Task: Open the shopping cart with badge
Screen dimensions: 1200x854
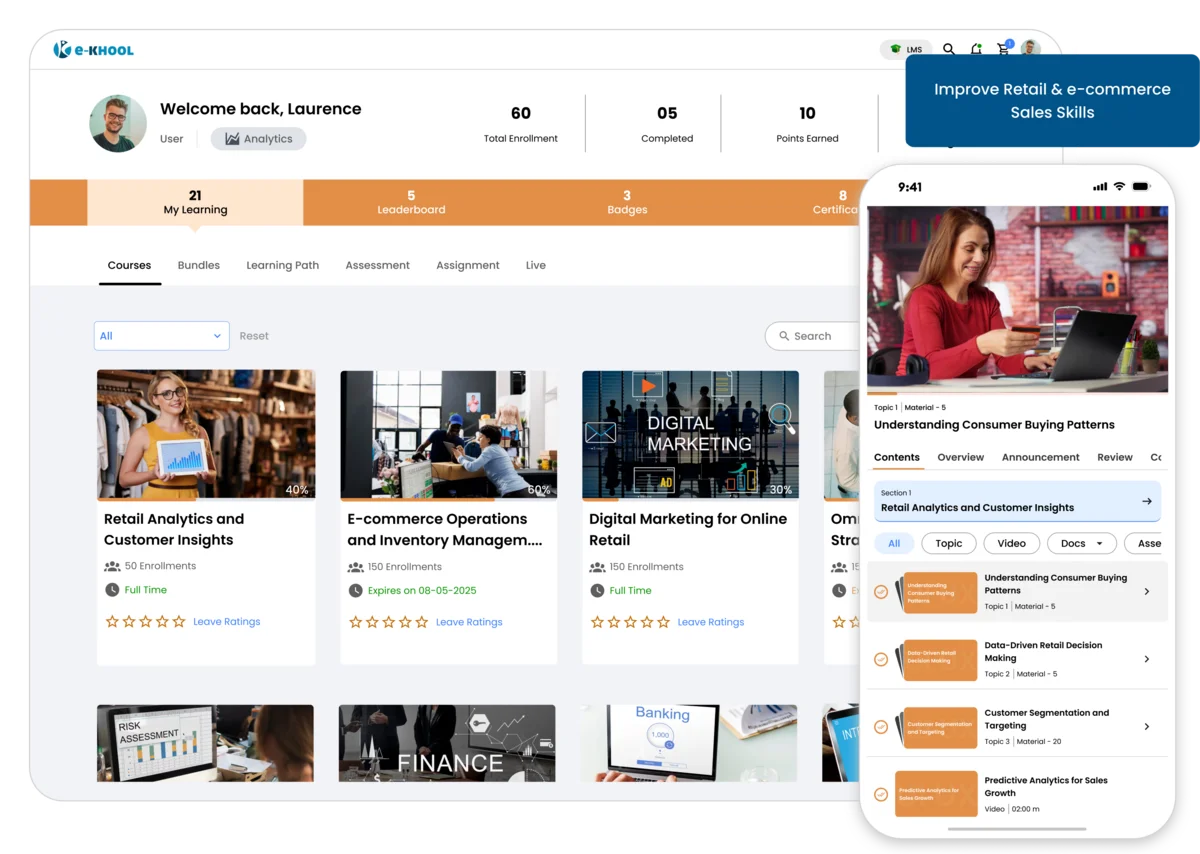Action: coord(1003,48)
